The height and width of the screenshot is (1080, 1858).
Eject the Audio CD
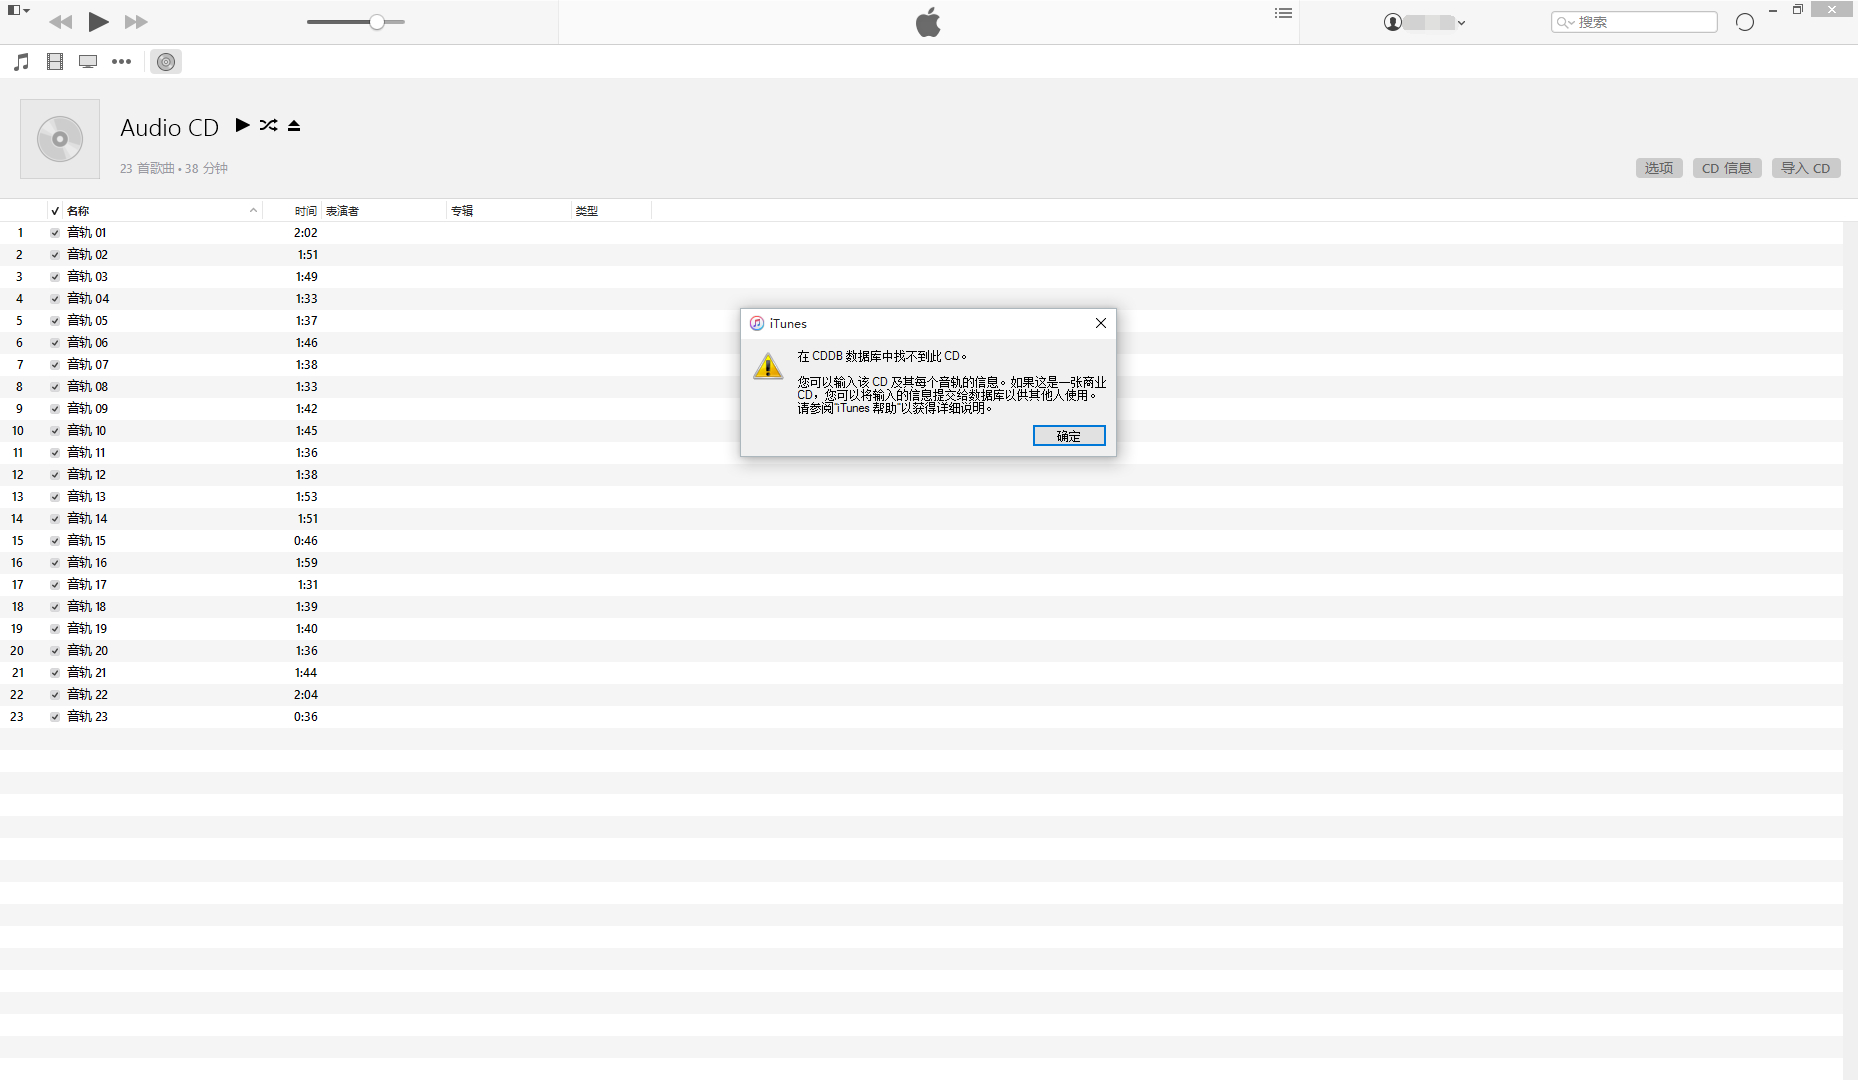294,125
